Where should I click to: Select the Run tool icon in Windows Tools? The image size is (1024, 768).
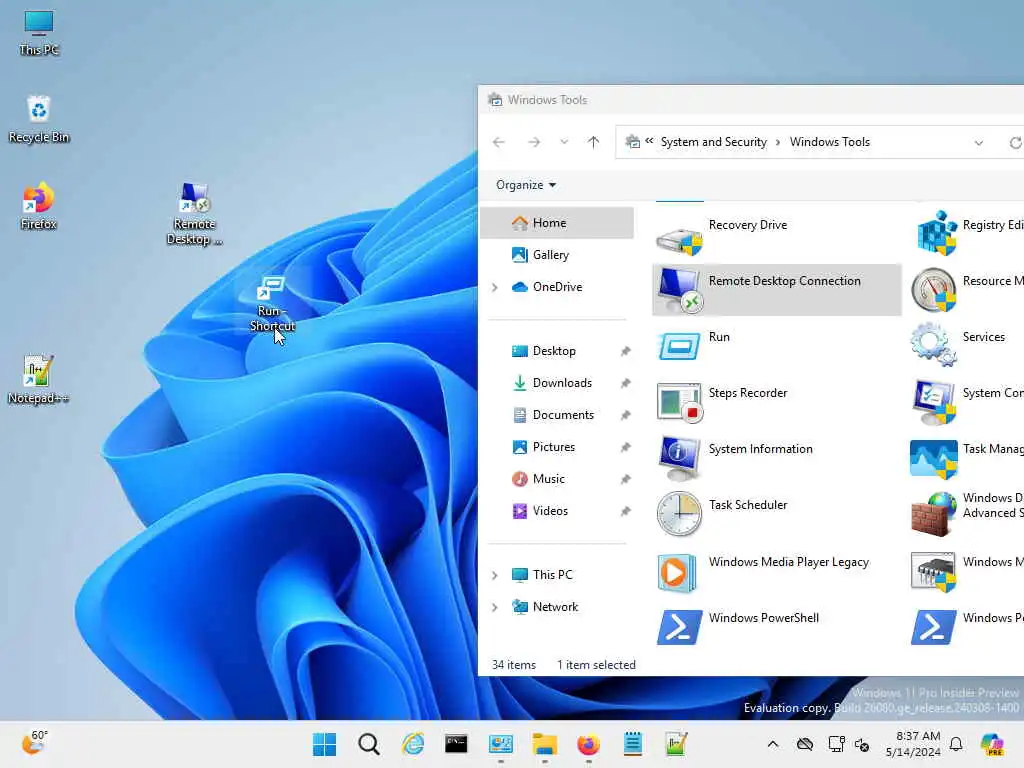pyautogui.click(x=679, y=345)
